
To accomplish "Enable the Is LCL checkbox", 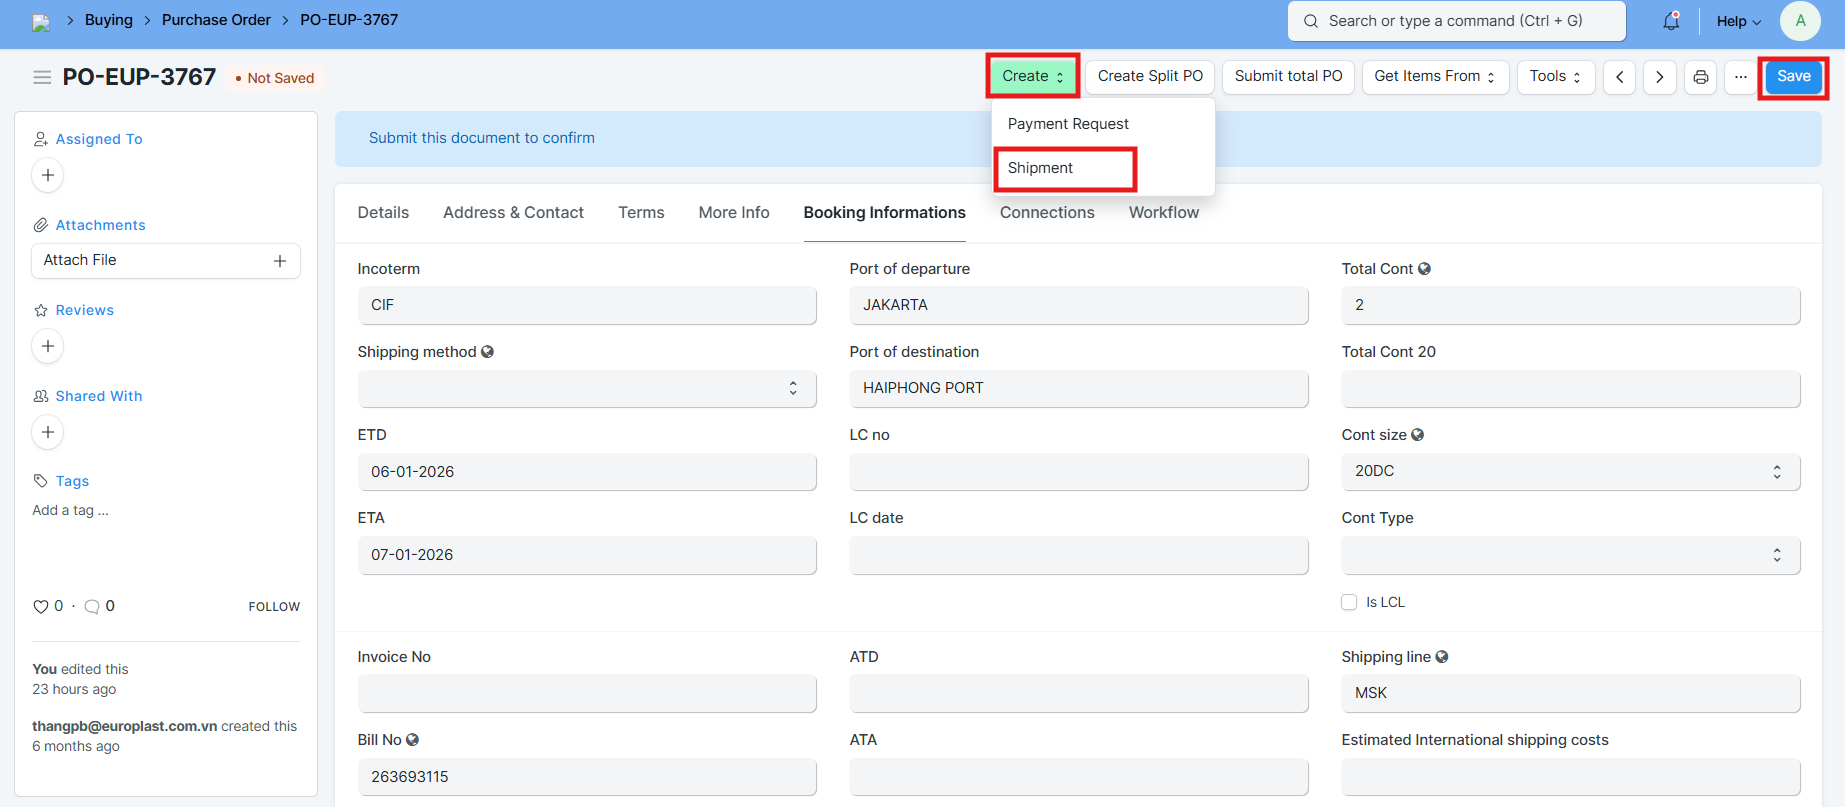I will pos(1349,602).
